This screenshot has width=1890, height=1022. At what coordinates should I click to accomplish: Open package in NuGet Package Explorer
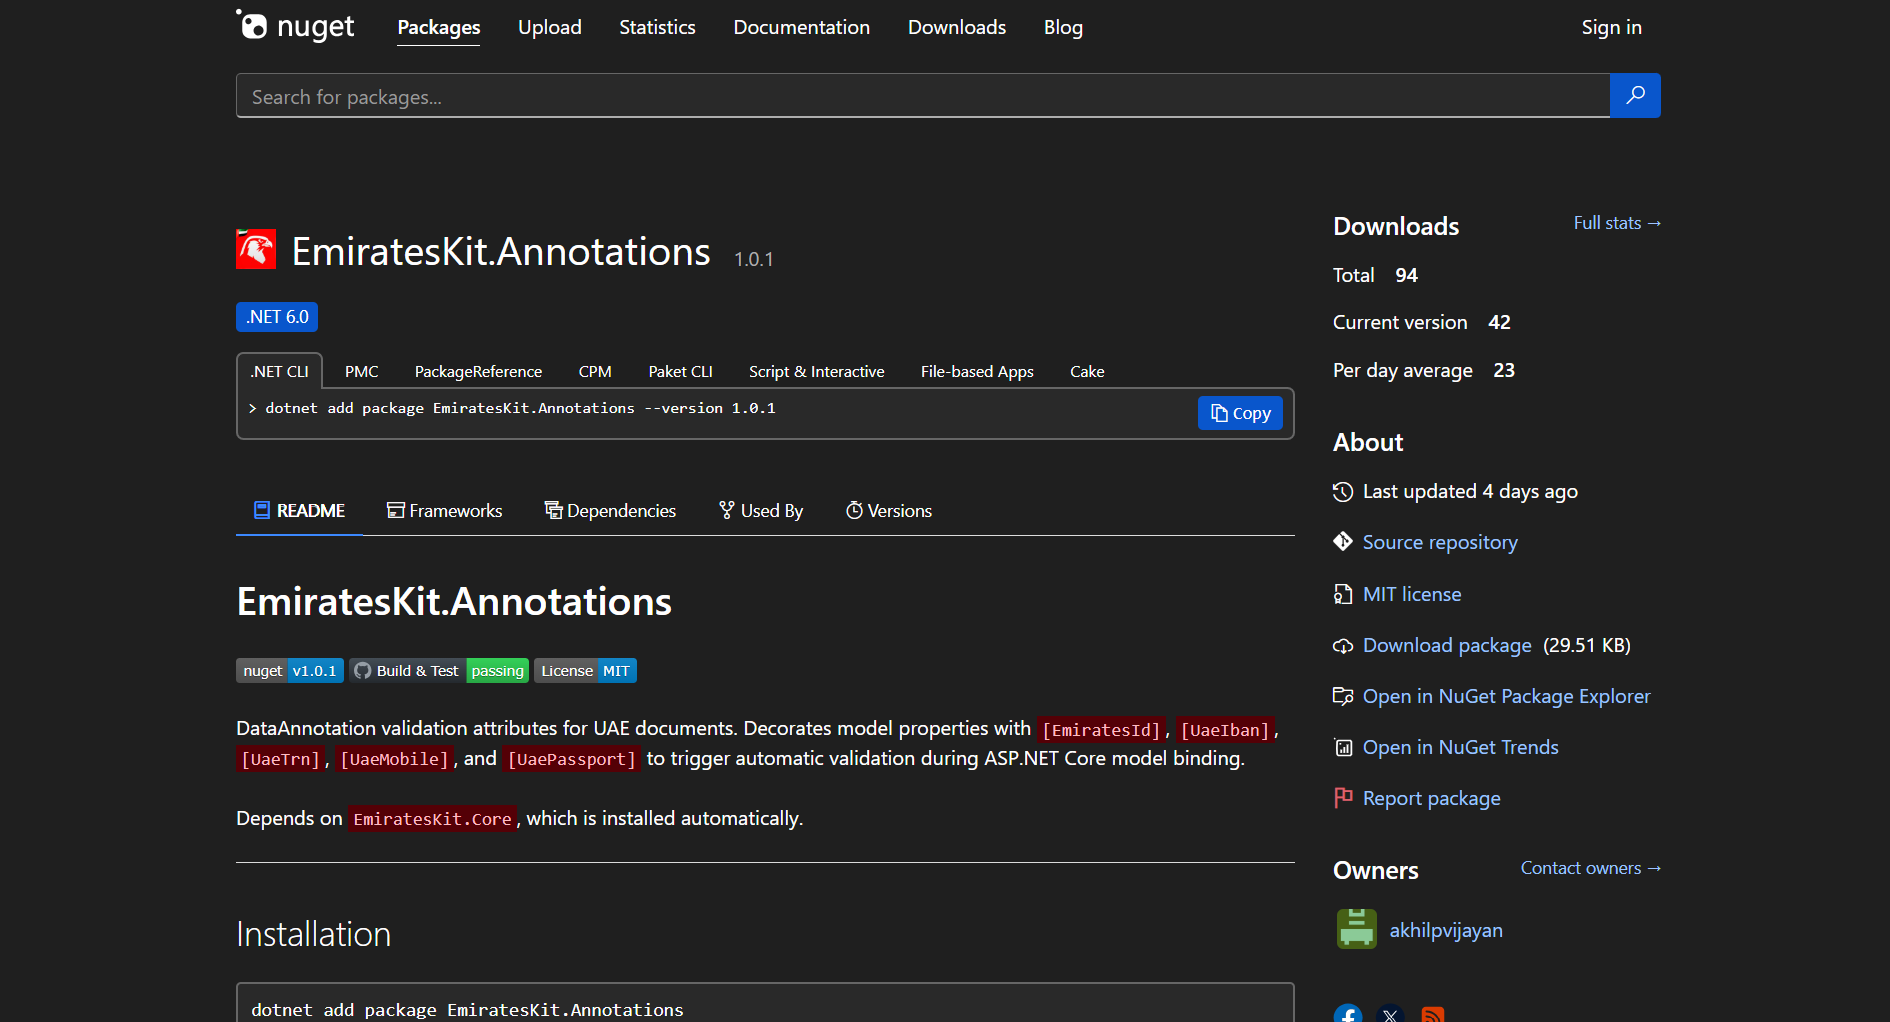pyautogui.click(x=1505, y=696)
